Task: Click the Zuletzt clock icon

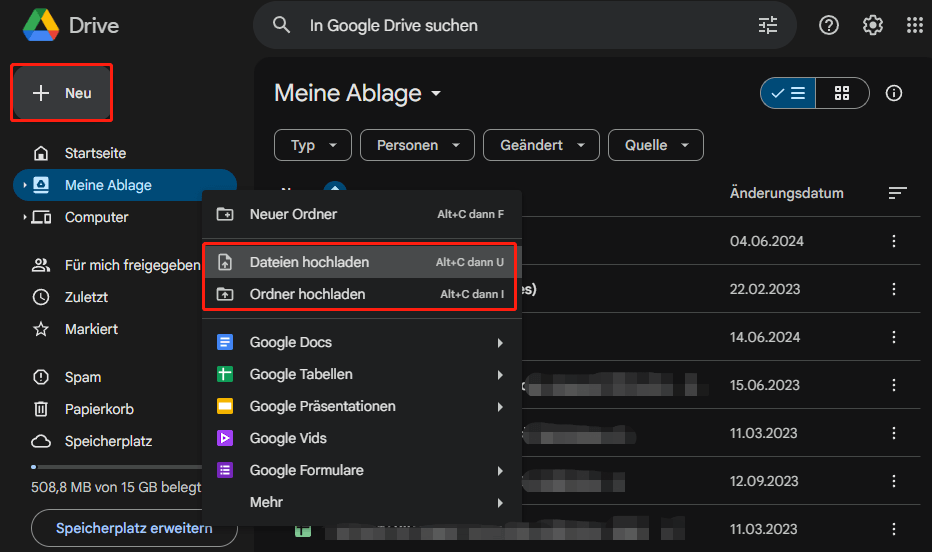Action: click(x=41, y=297)
